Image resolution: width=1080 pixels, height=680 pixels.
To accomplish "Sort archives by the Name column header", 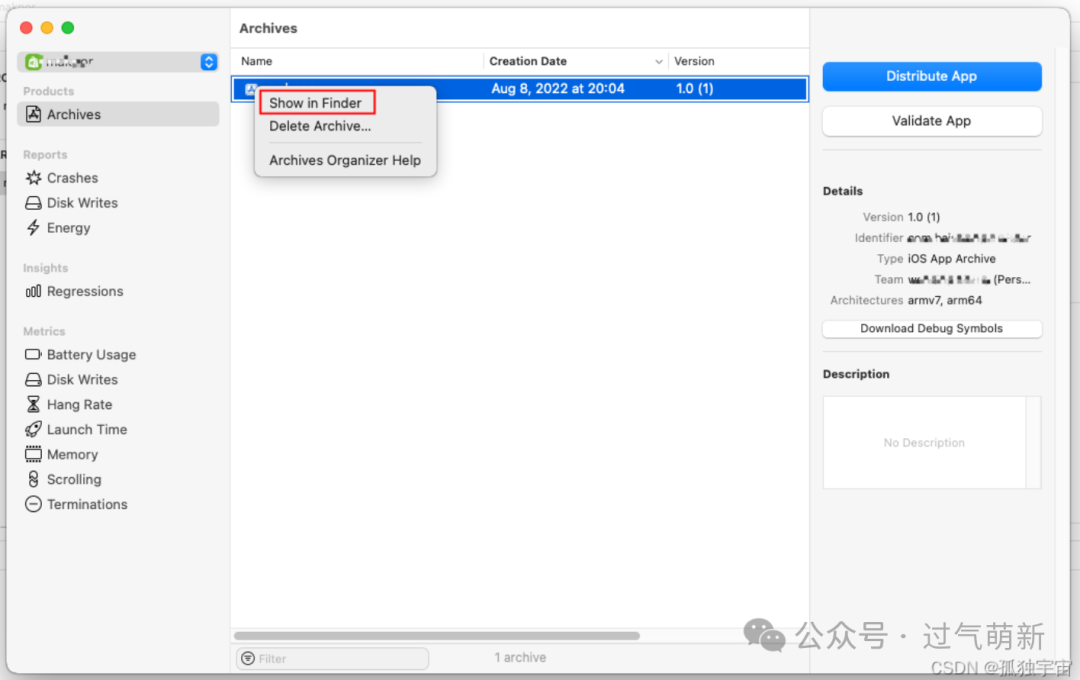I will pos(256,61).
